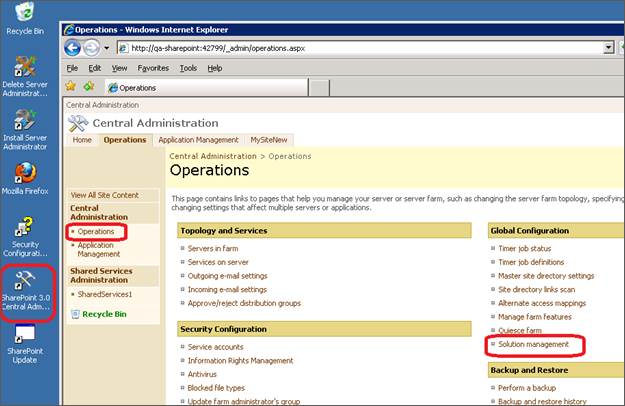
Task: Open the Tools menu
Action: coord(188,68)
